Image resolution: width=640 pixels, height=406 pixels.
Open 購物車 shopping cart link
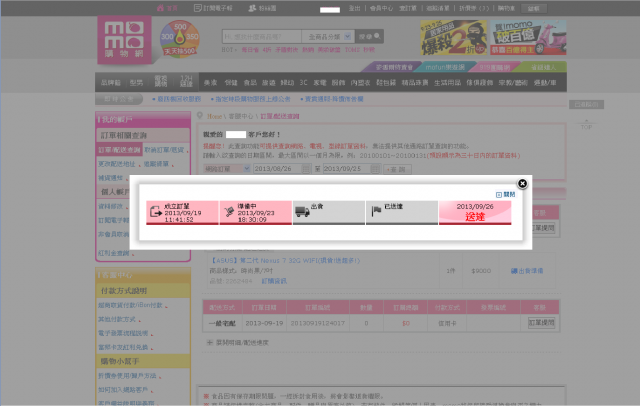(506, 8)
